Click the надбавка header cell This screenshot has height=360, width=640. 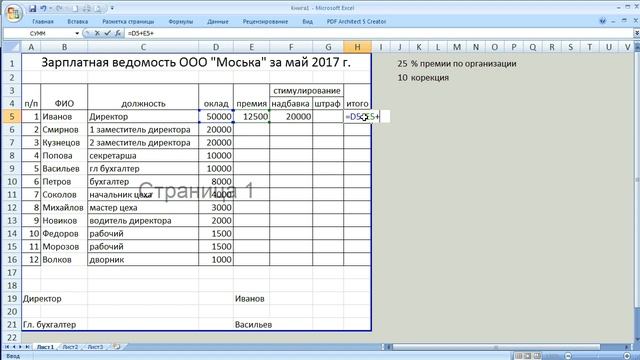tap(291, 104)
